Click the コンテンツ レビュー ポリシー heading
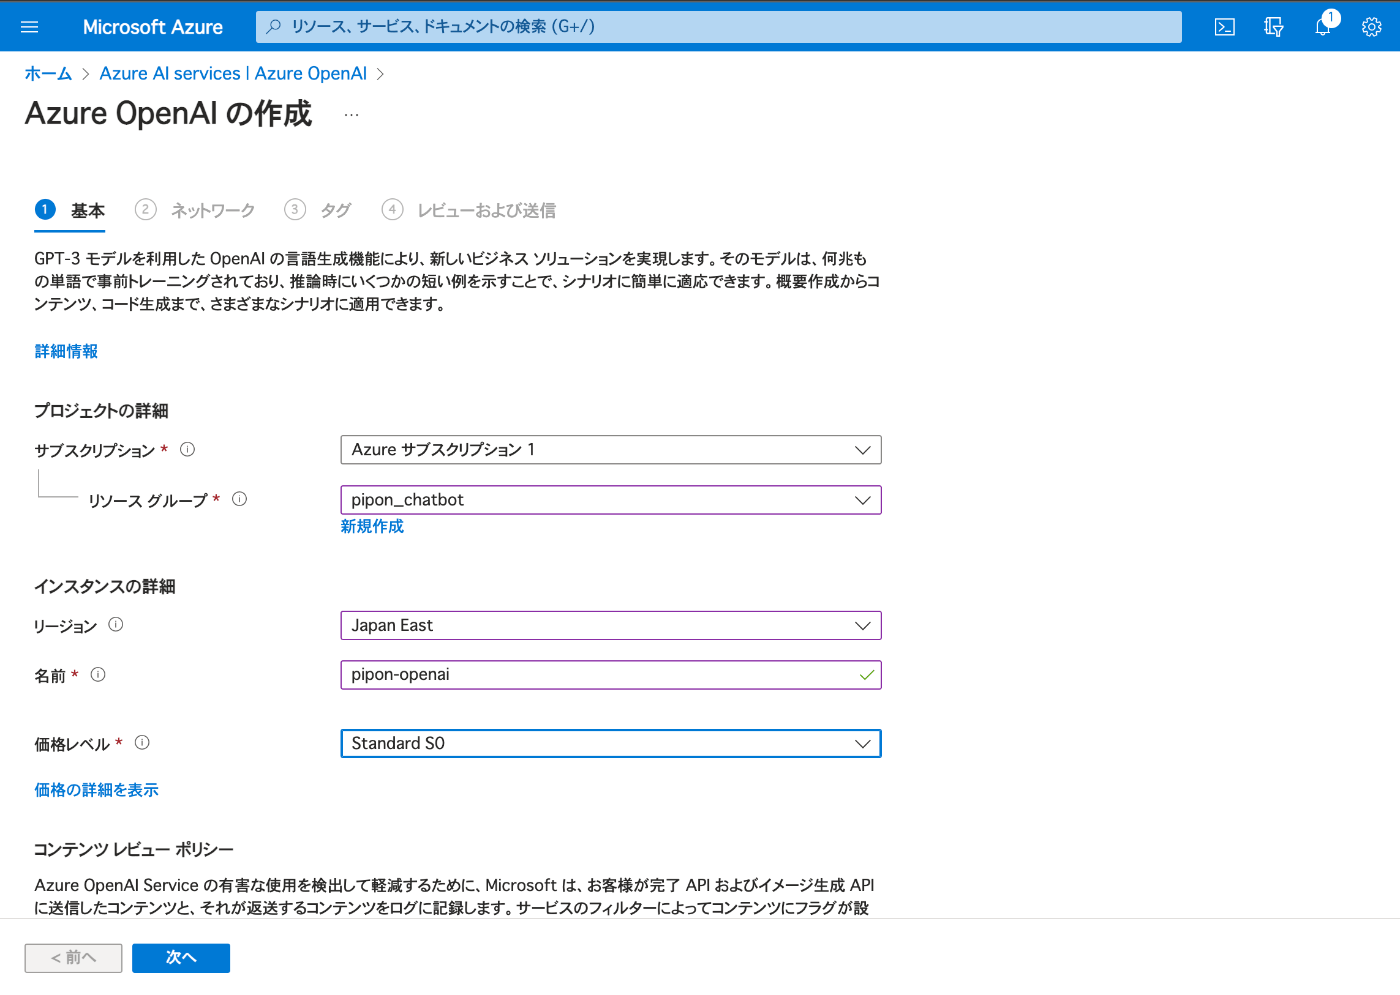 [x=134, y=850]
